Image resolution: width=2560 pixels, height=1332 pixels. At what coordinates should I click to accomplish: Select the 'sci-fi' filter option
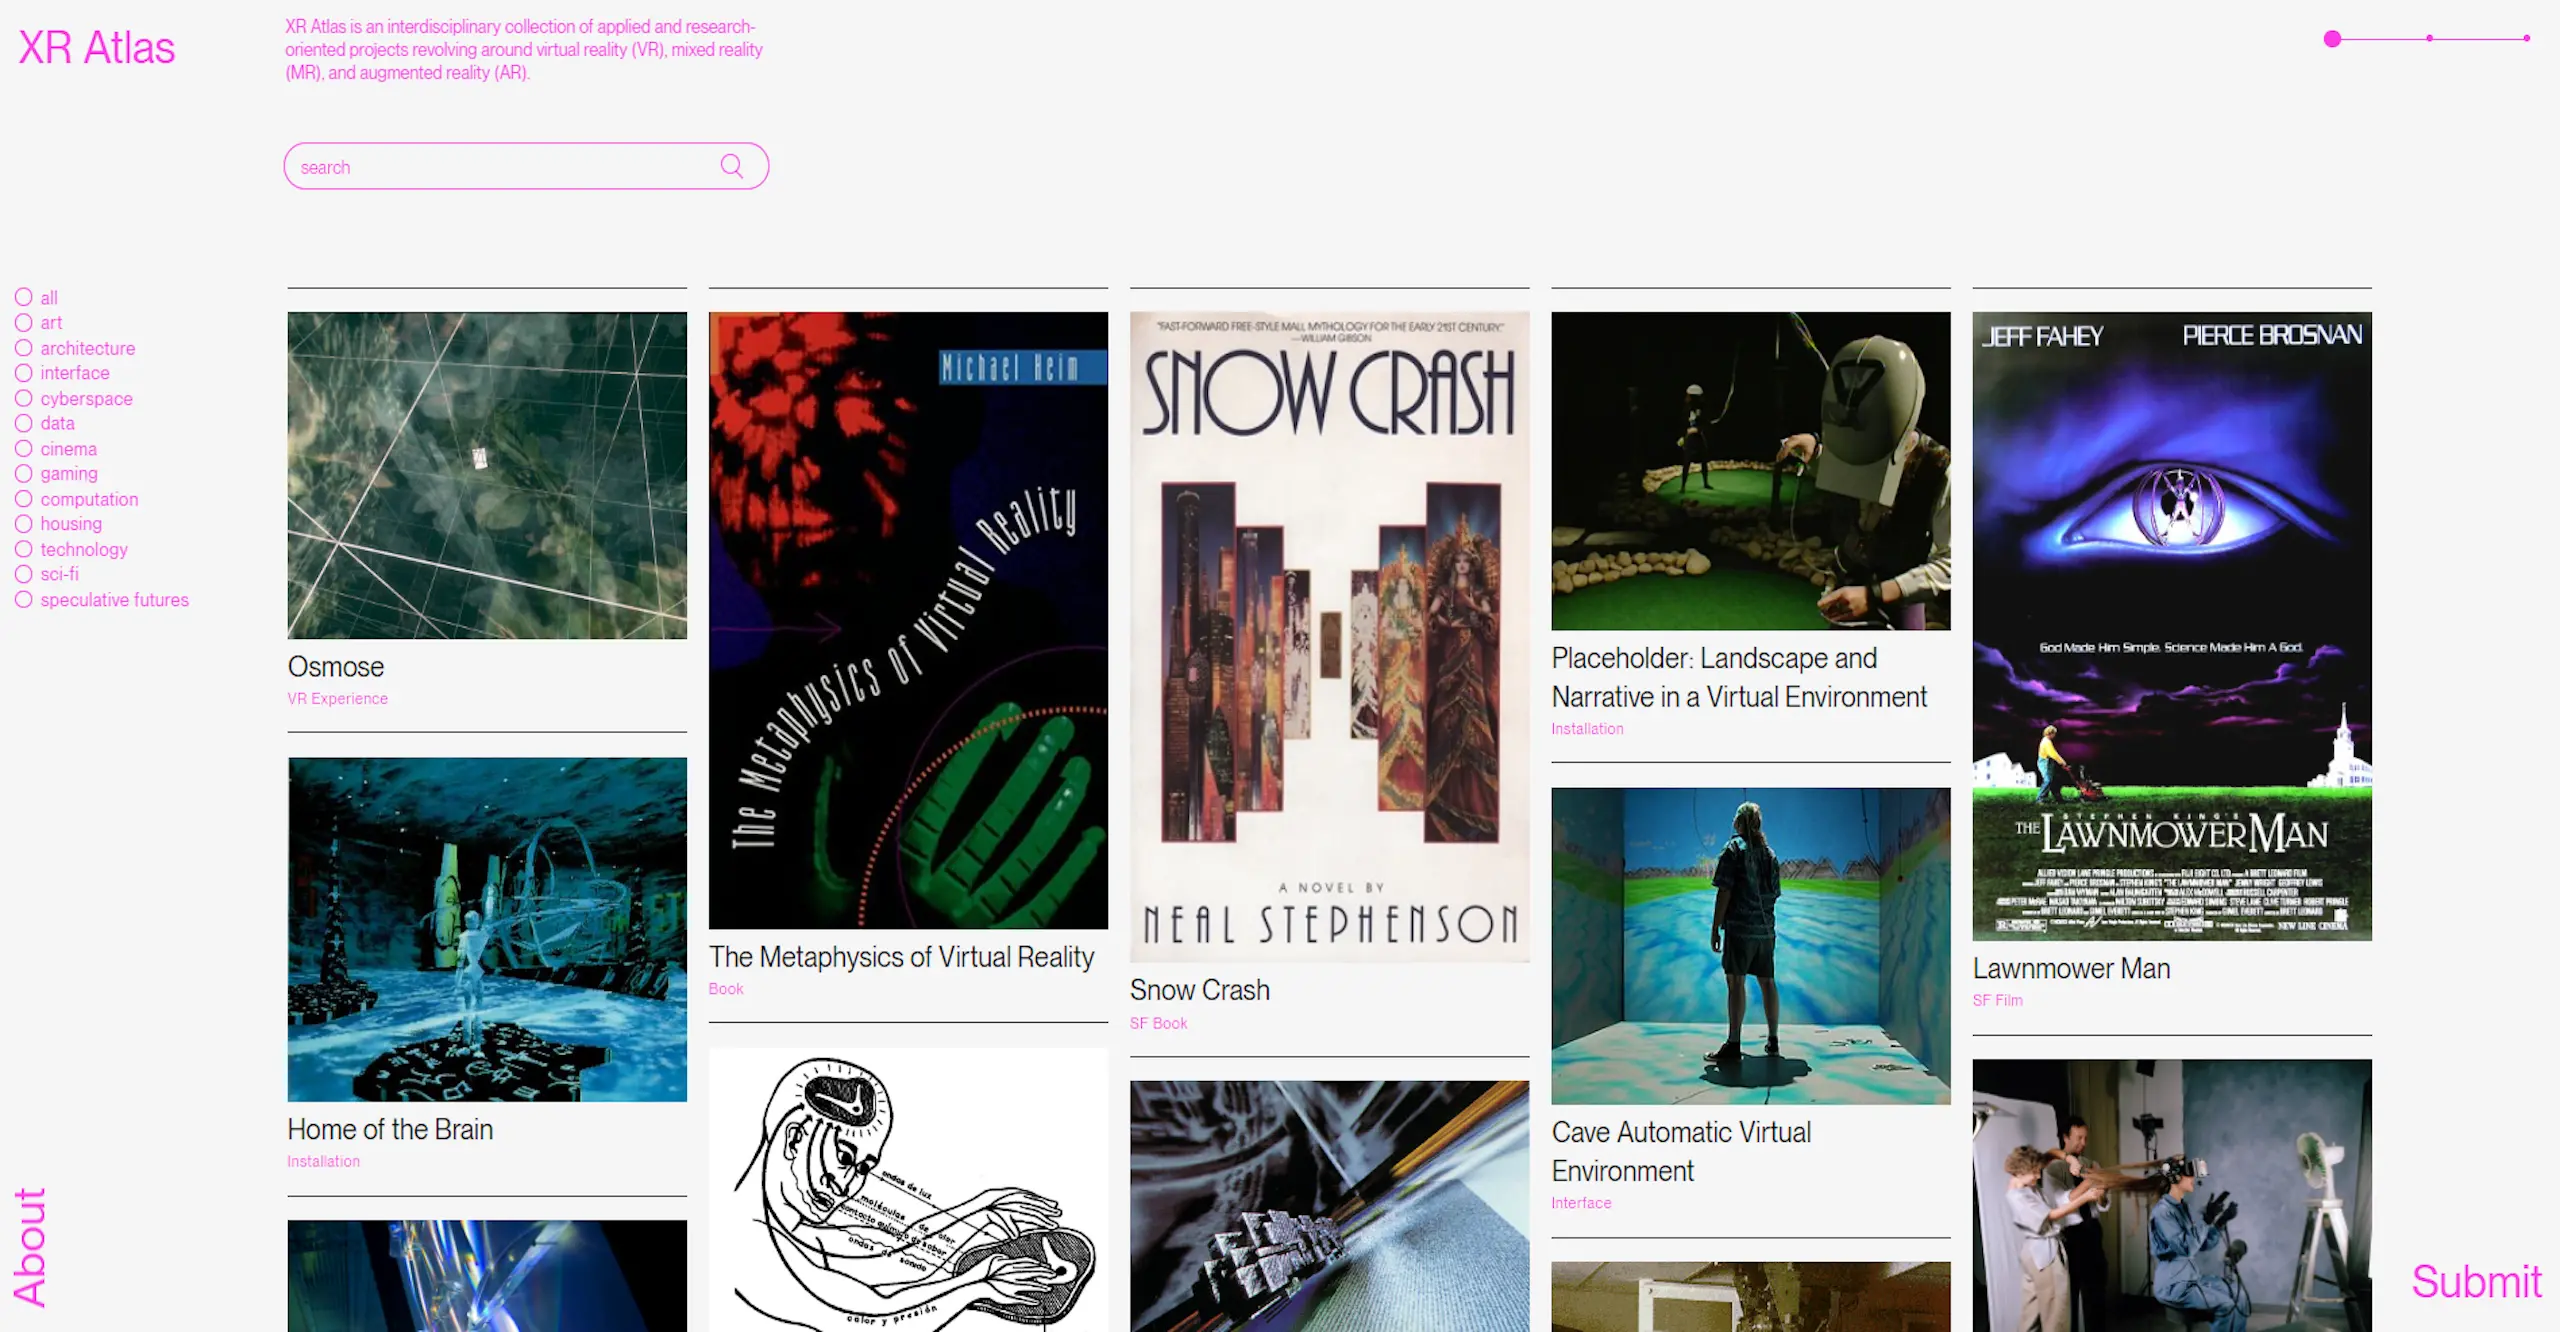[x=24, y=574]
